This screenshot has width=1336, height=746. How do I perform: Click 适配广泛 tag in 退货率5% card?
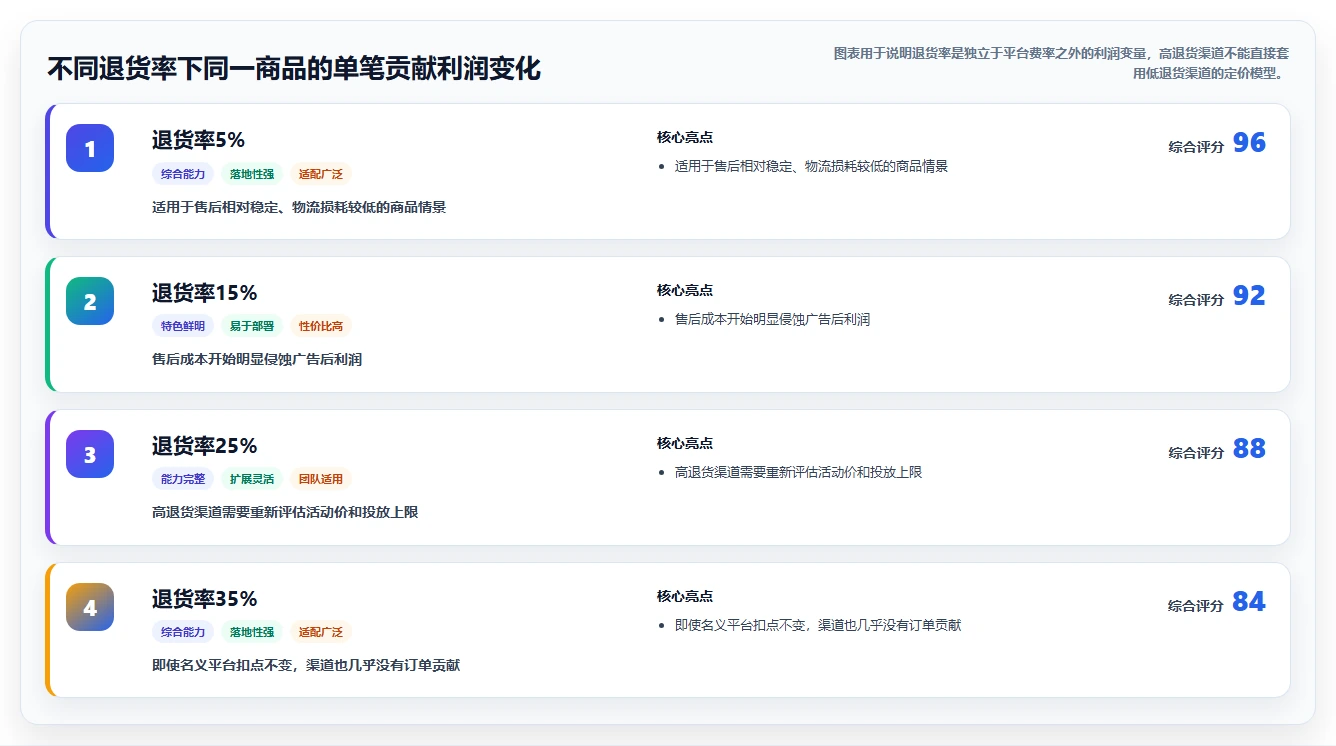tap(321, 174)
